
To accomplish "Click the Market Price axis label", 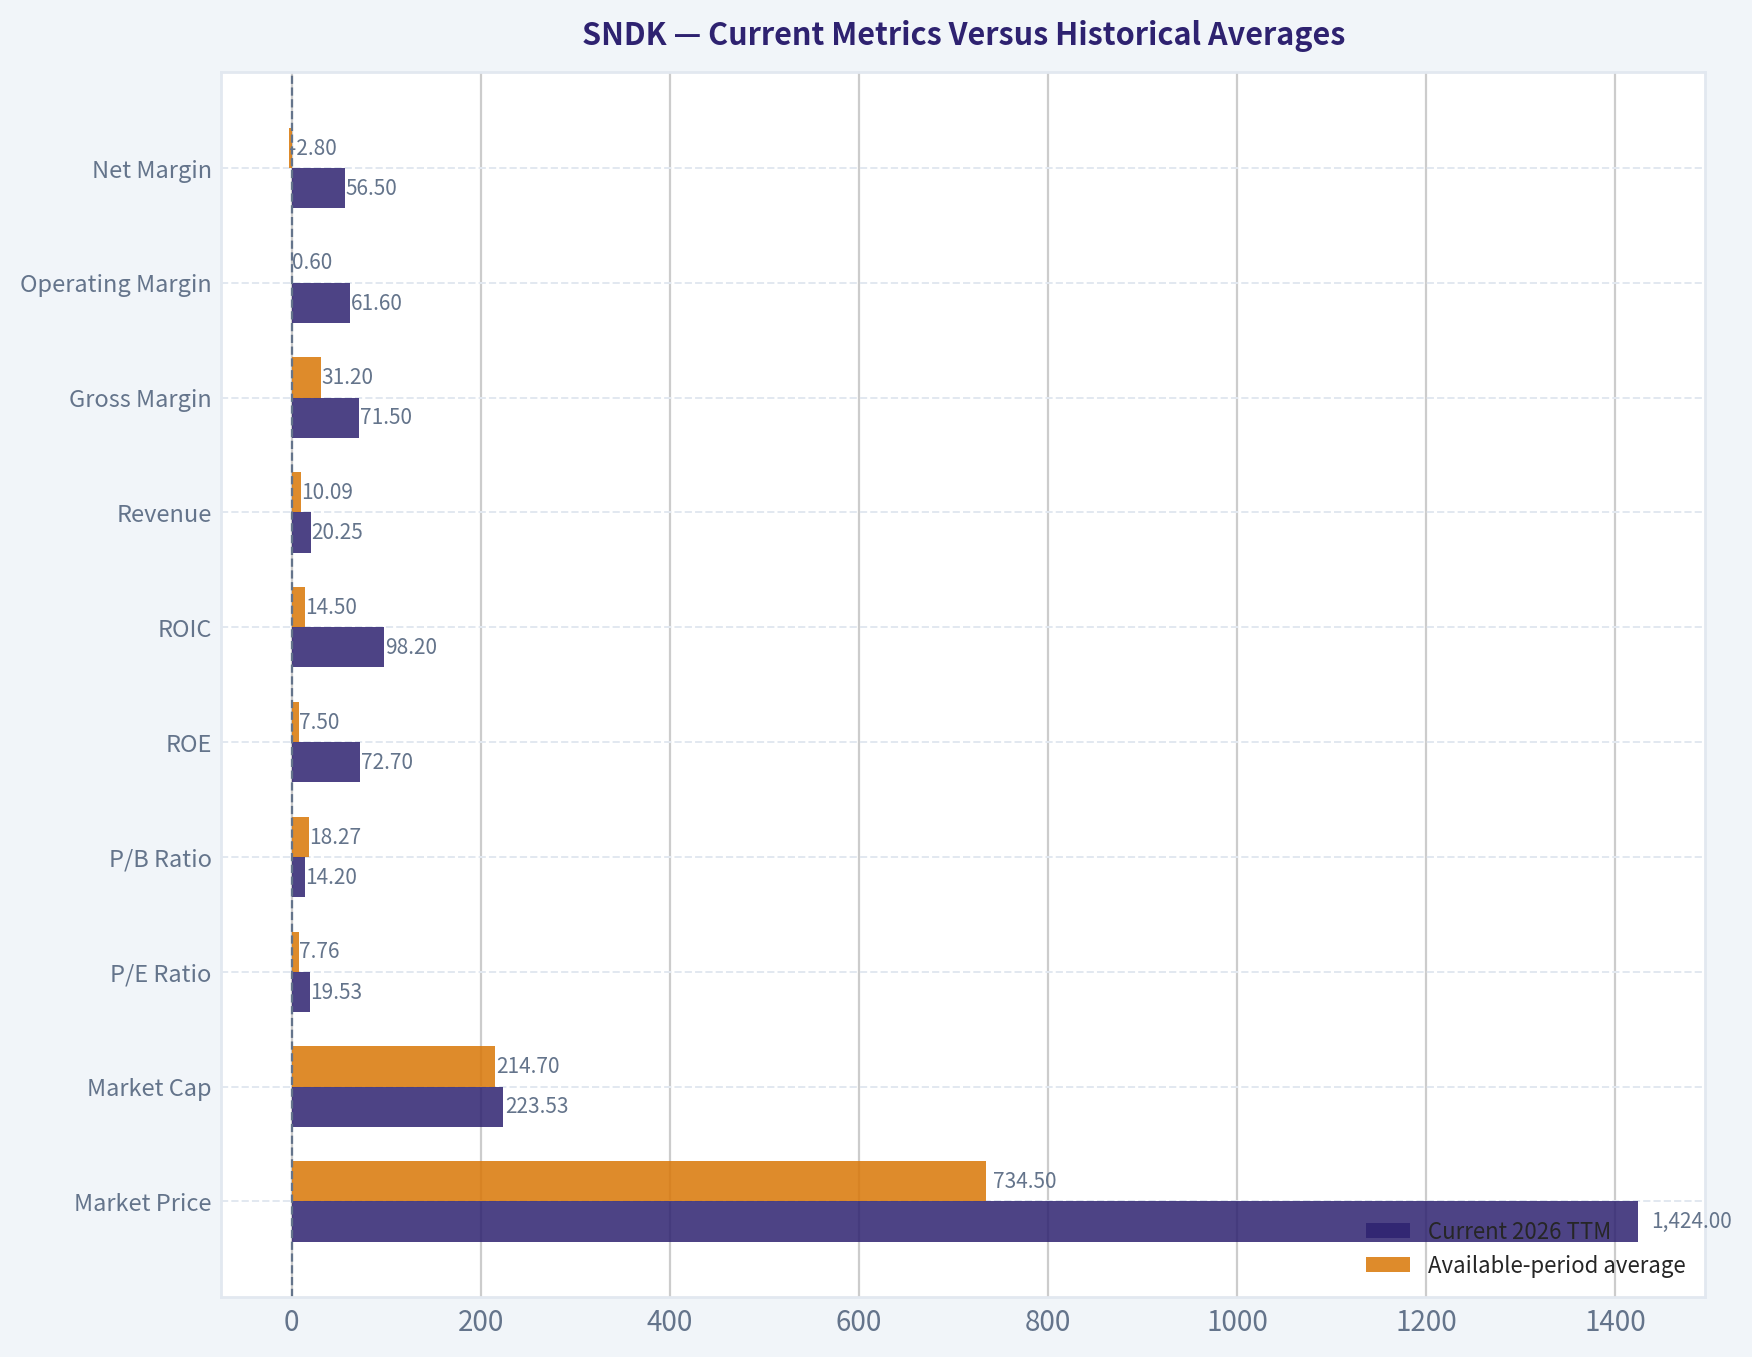I will (143, 1202).
